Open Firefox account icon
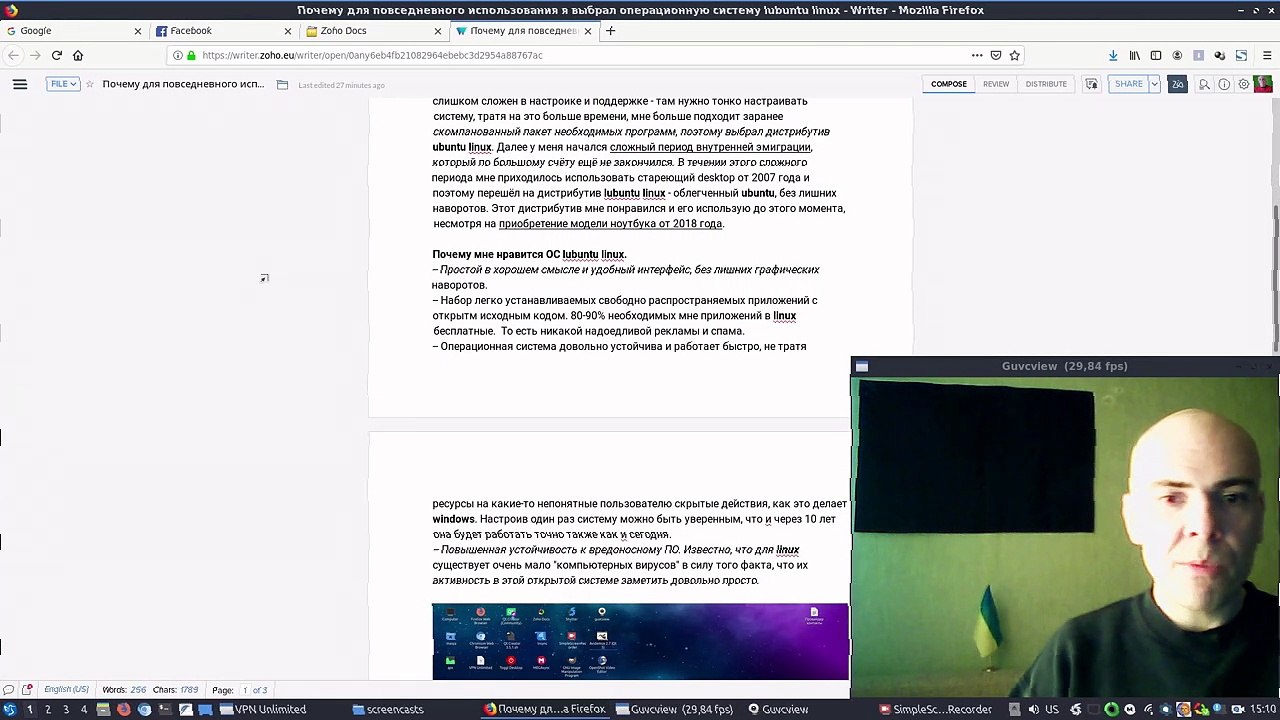Image resolution: width=1280 pixels, height=720 pixels. (x=1177, y=56)
